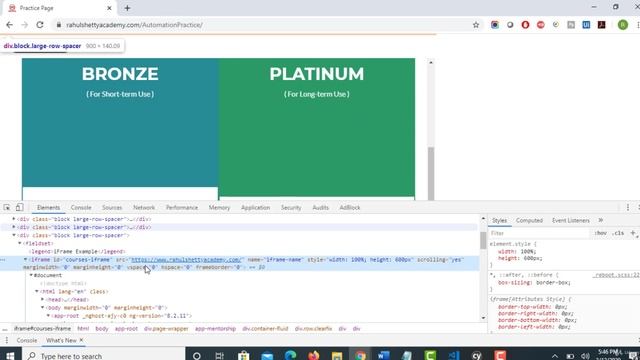Image resolution: width=640 pixels, height=360 pixels.
Task: Close the What's New drawer tab
Action: pyautogui.click(x=81, y=340)
